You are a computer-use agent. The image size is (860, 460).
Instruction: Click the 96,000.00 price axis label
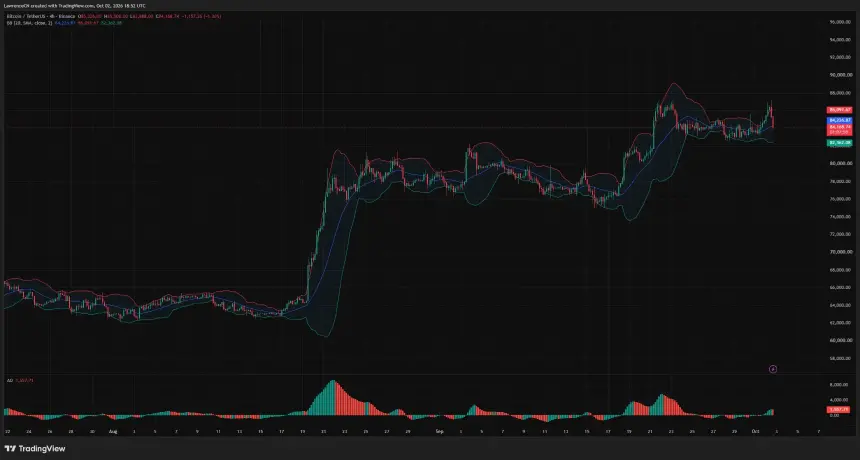(841, 22)
